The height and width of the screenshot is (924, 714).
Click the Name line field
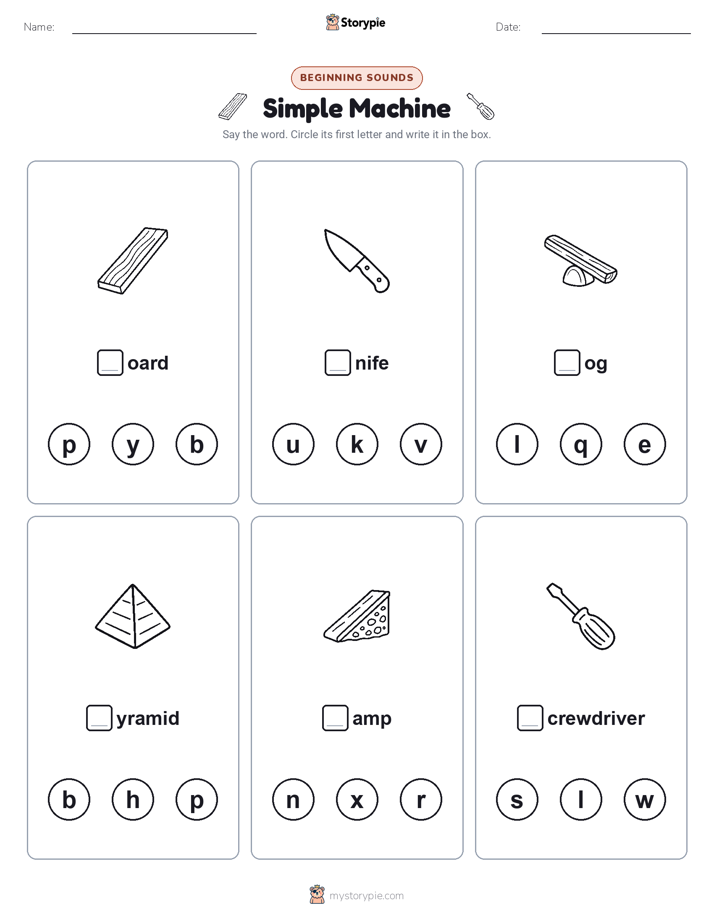point(164,27)
